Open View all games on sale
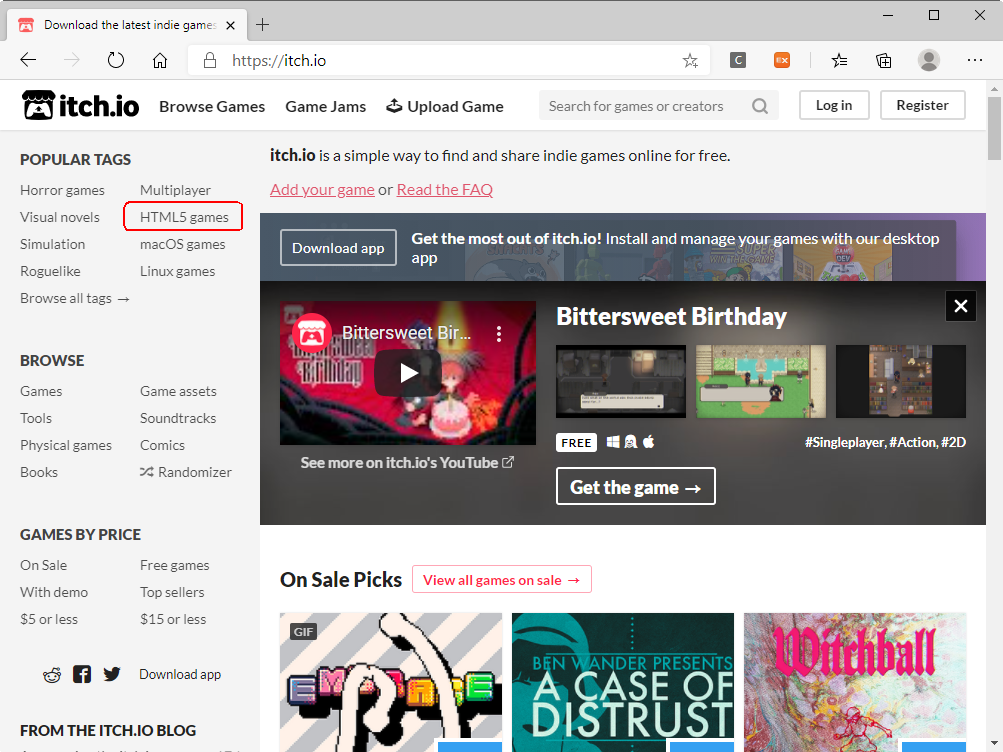The image size is (1003, 752). pos(502,579)
